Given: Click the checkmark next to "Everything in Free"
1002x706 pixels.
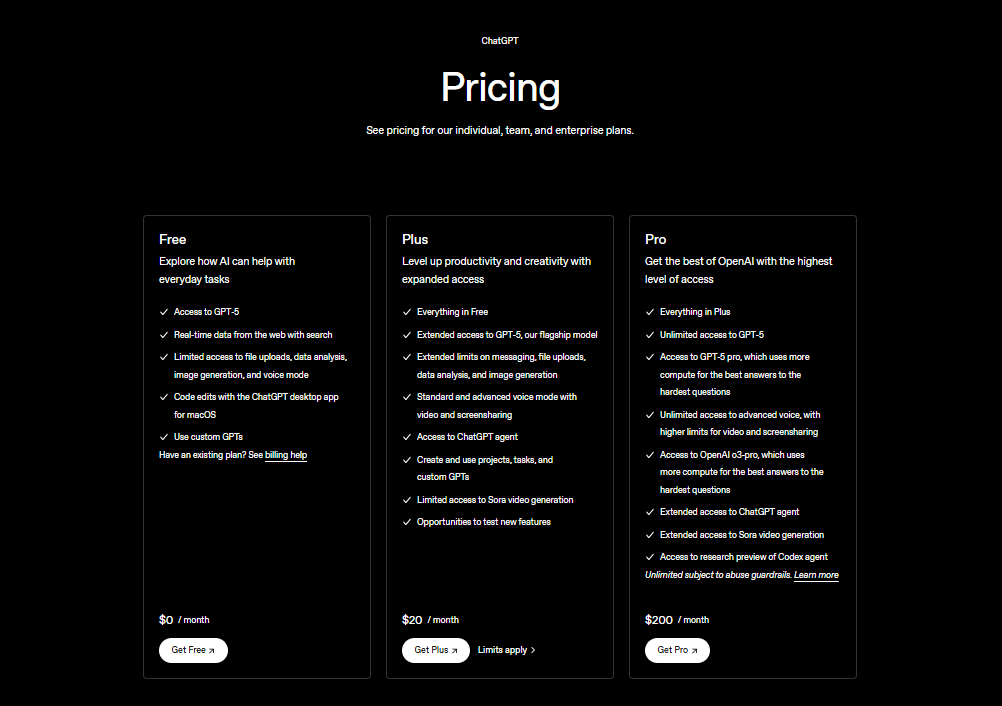Looking at the screenshot, I should click(406, 311).
